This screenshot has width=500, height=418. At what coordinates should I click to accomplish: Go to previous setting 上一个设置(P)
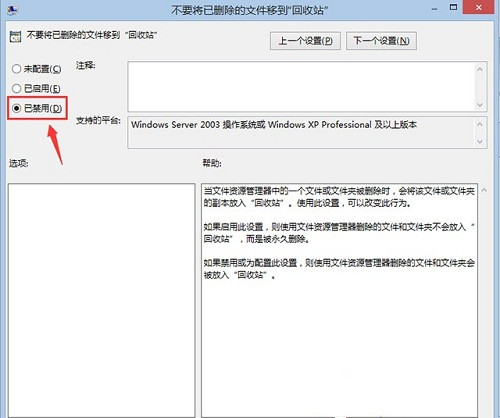305,41
